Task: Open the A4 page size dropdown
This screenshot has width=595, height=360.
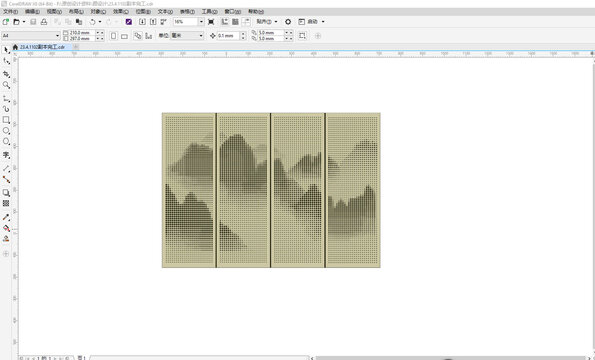Action: coord(31,36)
